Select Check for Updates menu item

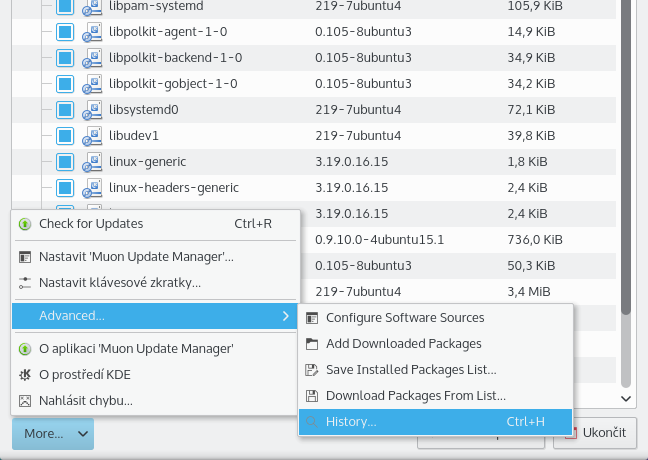[x=155, y=224]
